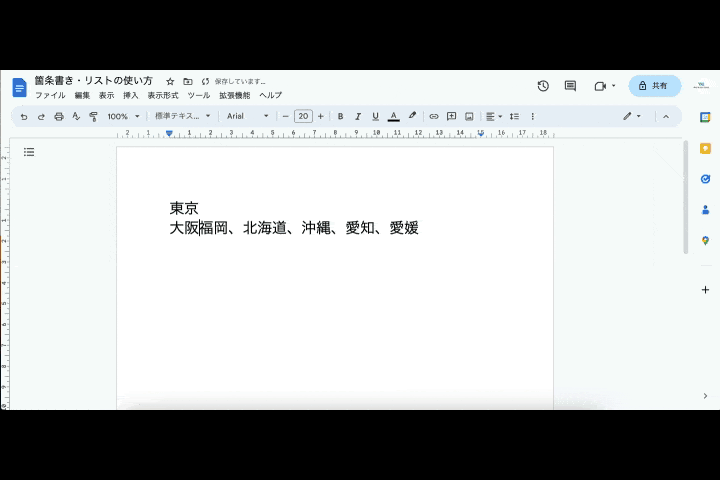Viewport: 720px width, 480px height.
Task: Open Google Keep from the side panel
Action: (x=705, y=148)
